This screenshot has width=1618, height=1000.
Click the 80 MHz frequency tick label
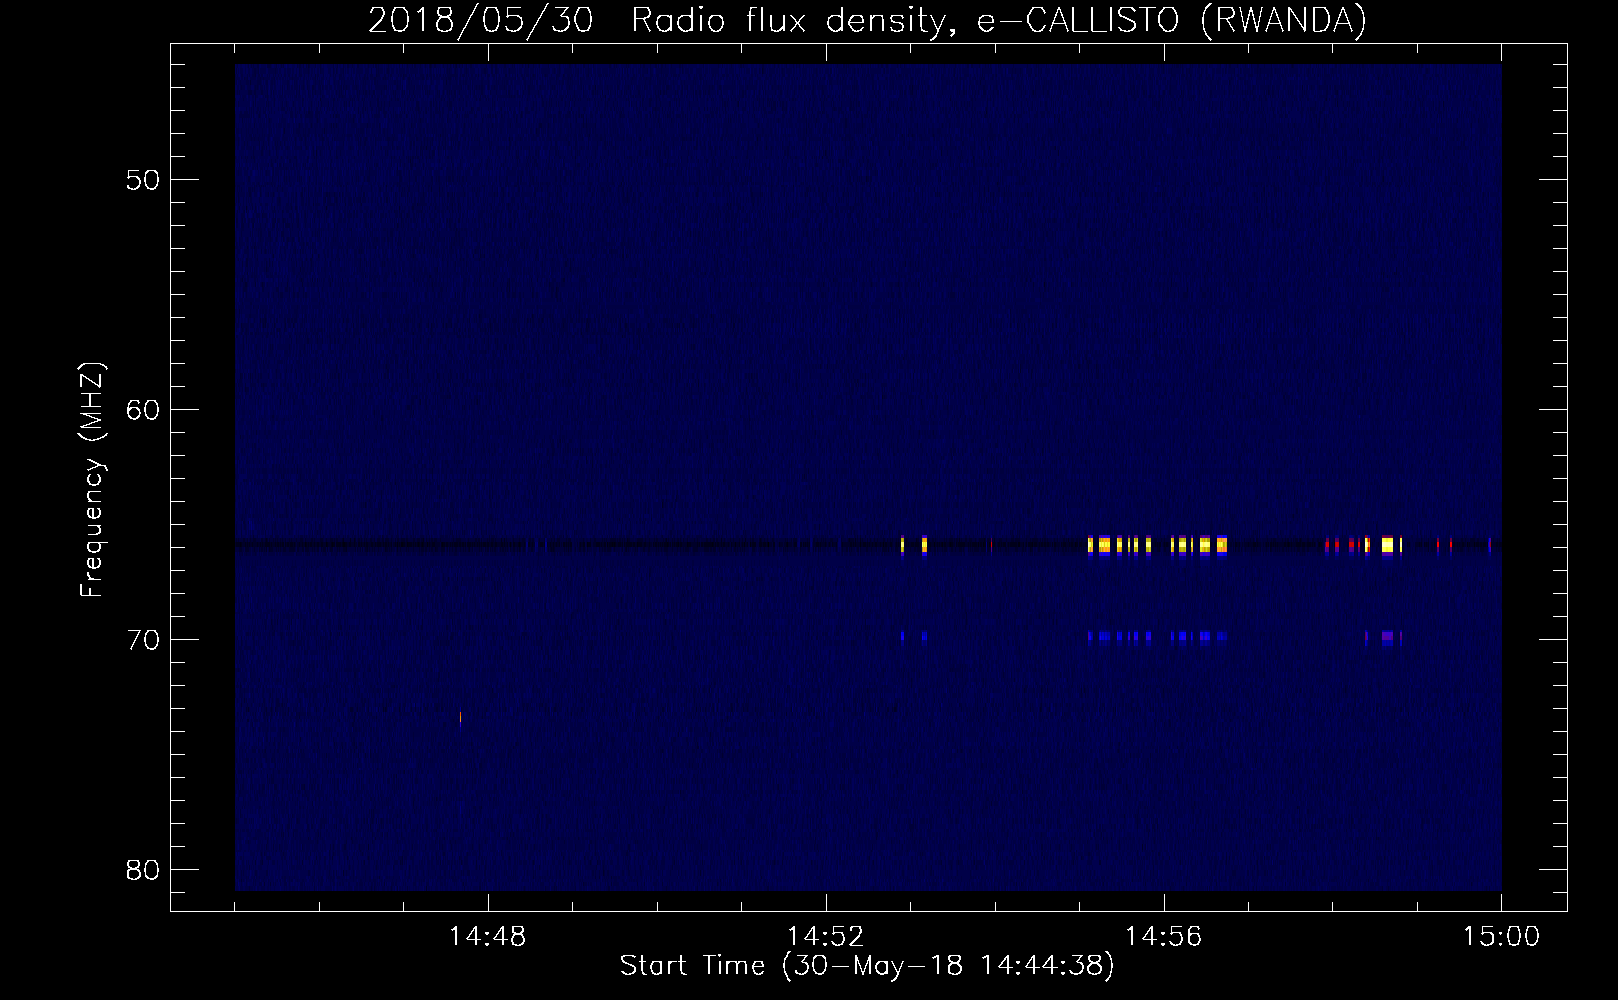click(143, 870)
